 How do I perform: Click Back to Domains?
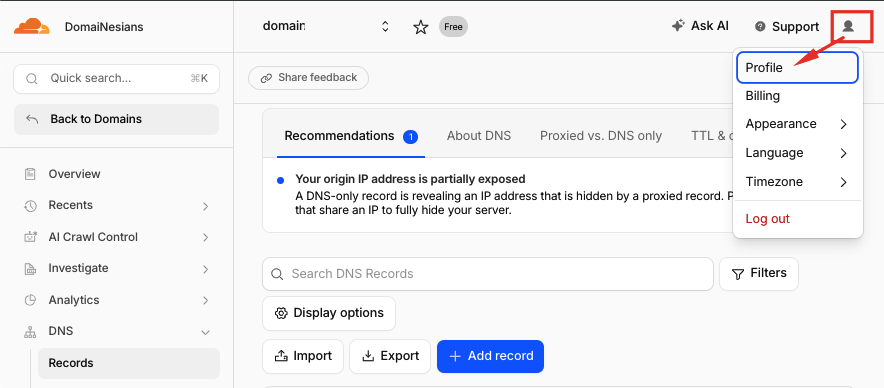coord(116,119)
